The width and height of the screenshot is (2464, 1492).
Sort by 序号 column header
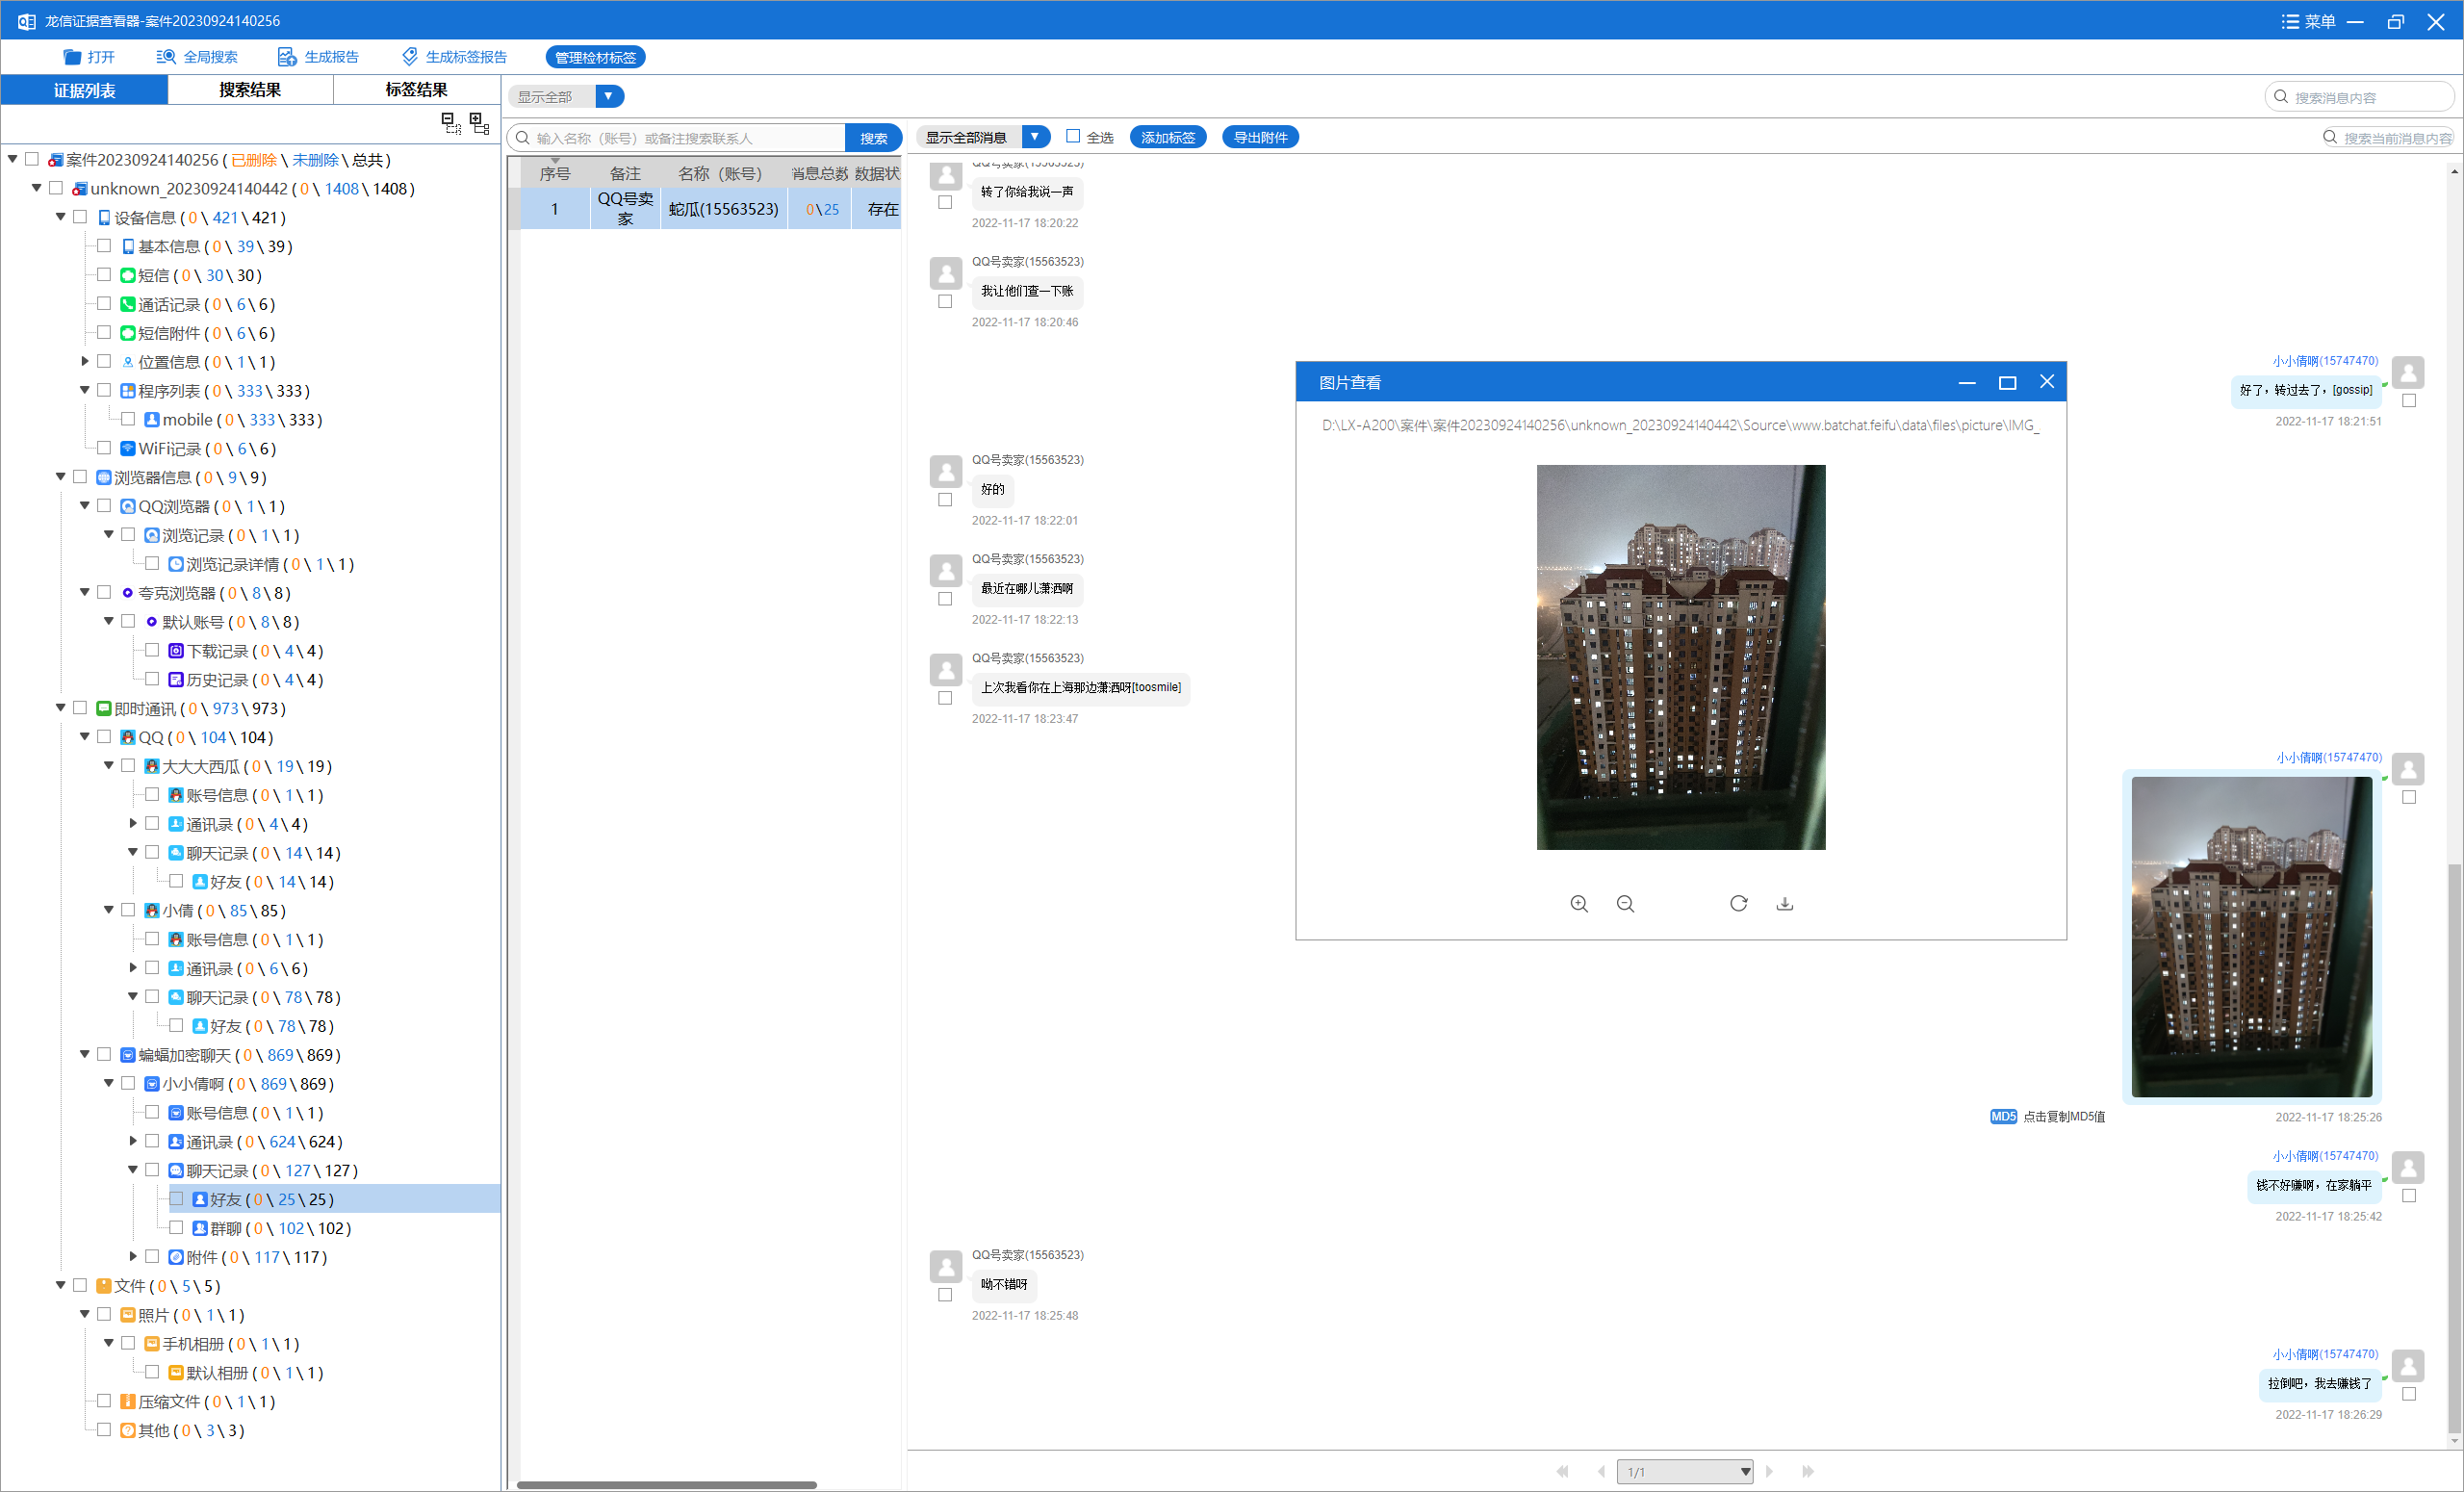click(x=555, y=173)
